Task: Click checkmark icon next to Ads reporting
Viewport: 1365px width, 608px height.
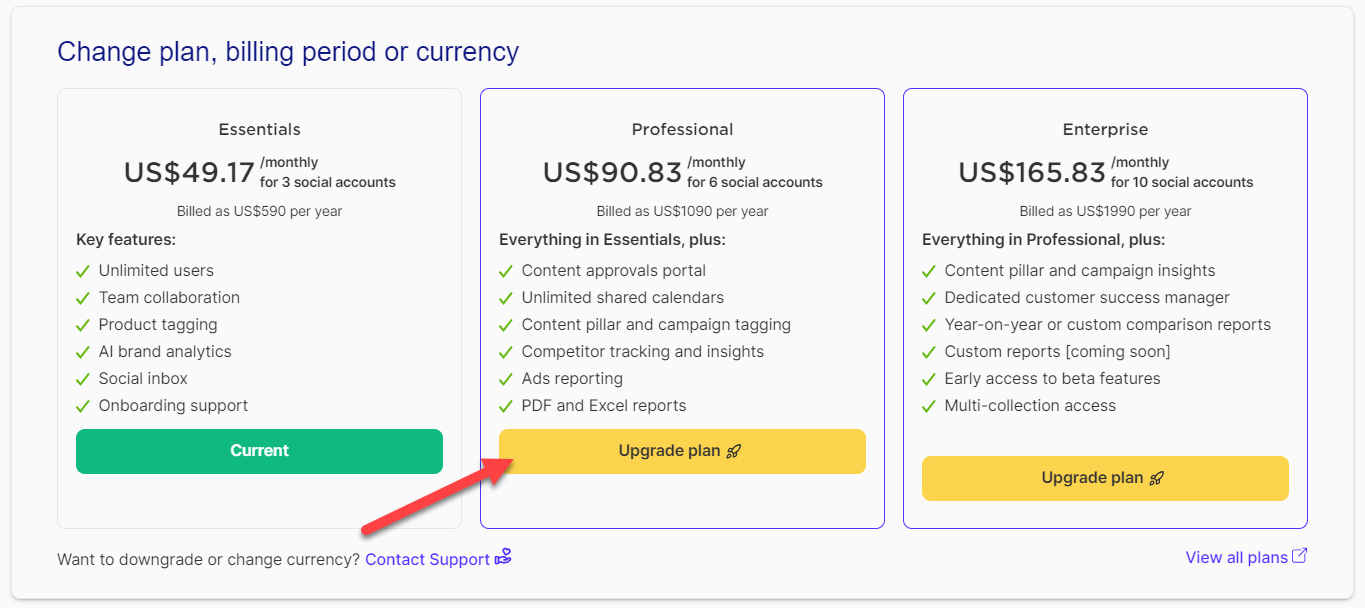Action: coord(506,379)
